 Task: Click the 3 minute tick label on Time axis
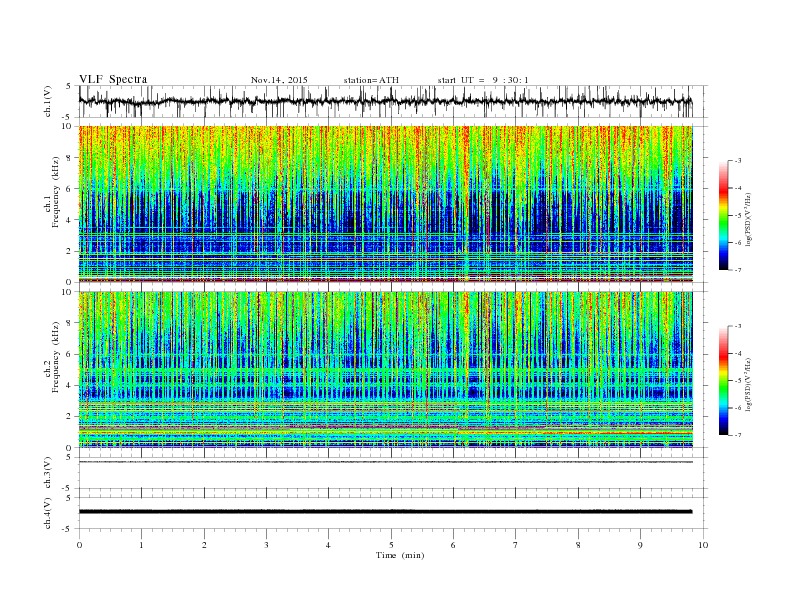(266, 545)
